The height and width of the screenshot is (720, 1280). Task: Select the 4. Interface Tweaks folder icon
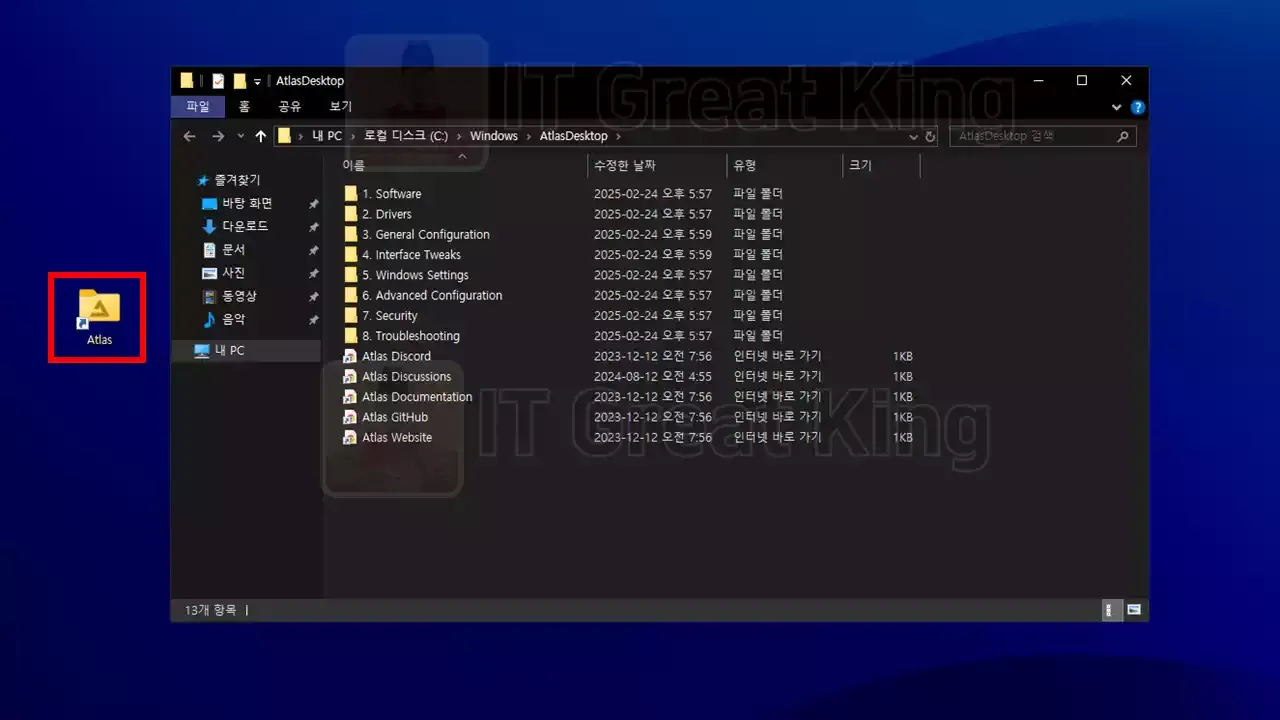[x=350, y=255]
